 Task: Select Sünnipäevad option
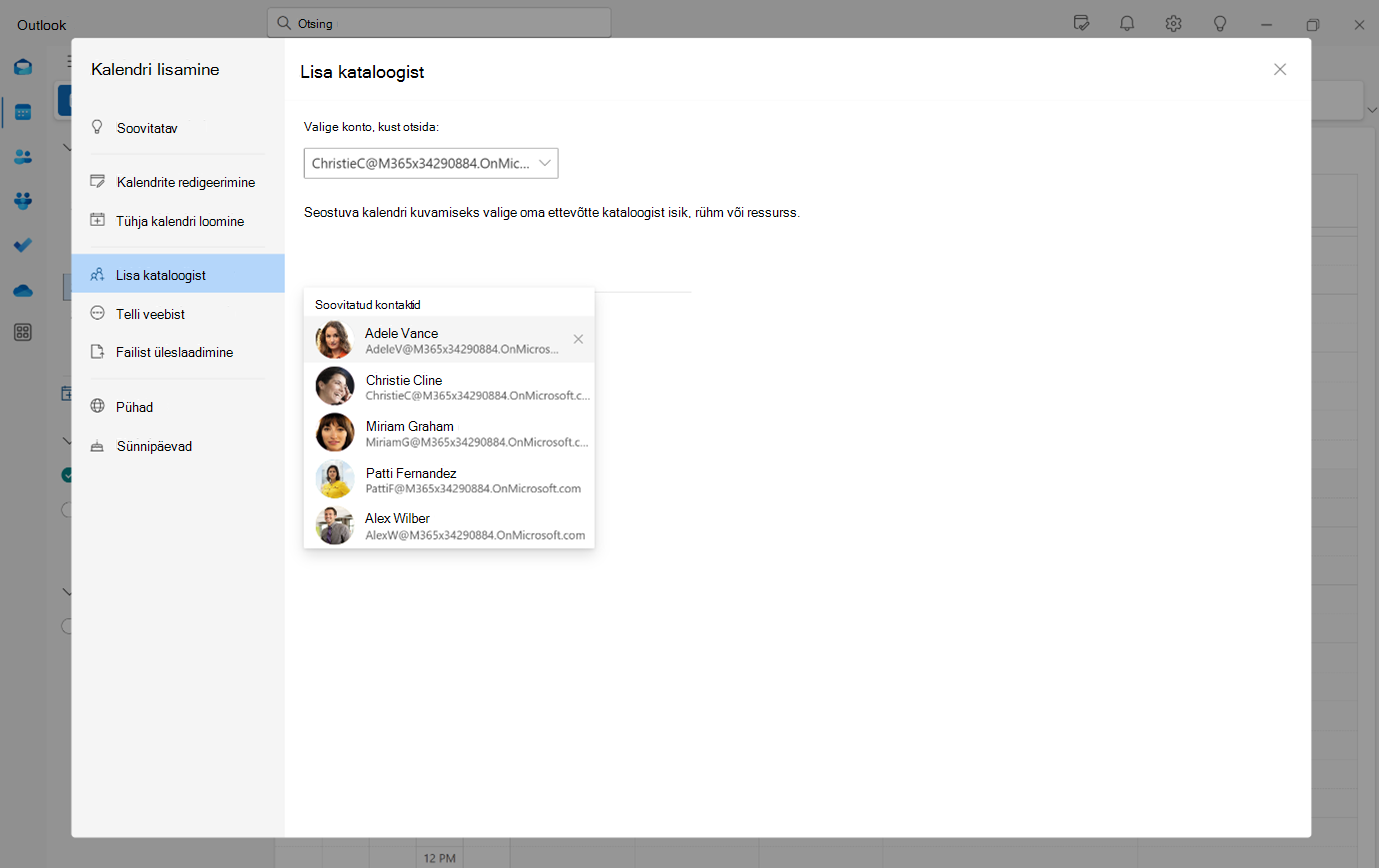pos(178,446)
